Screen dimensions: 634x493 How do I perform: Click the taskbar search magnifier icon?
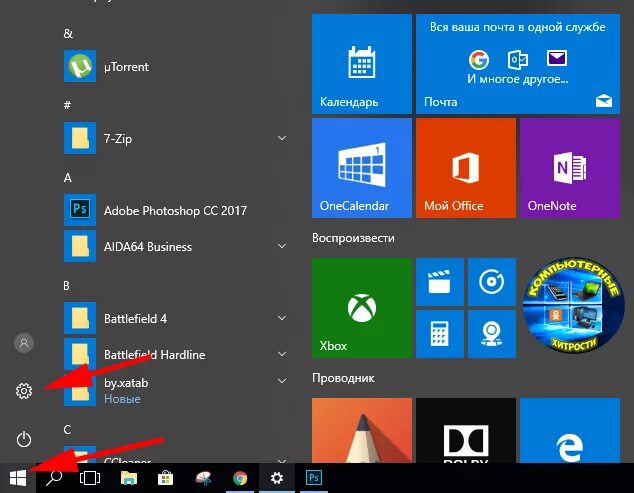[x=54, y=478]
